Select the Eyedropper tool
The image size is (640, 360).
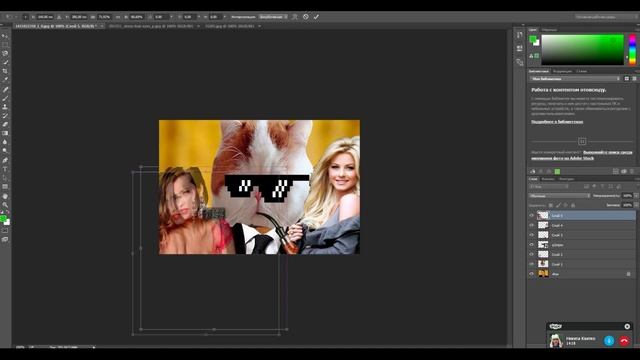click(5, 80)
